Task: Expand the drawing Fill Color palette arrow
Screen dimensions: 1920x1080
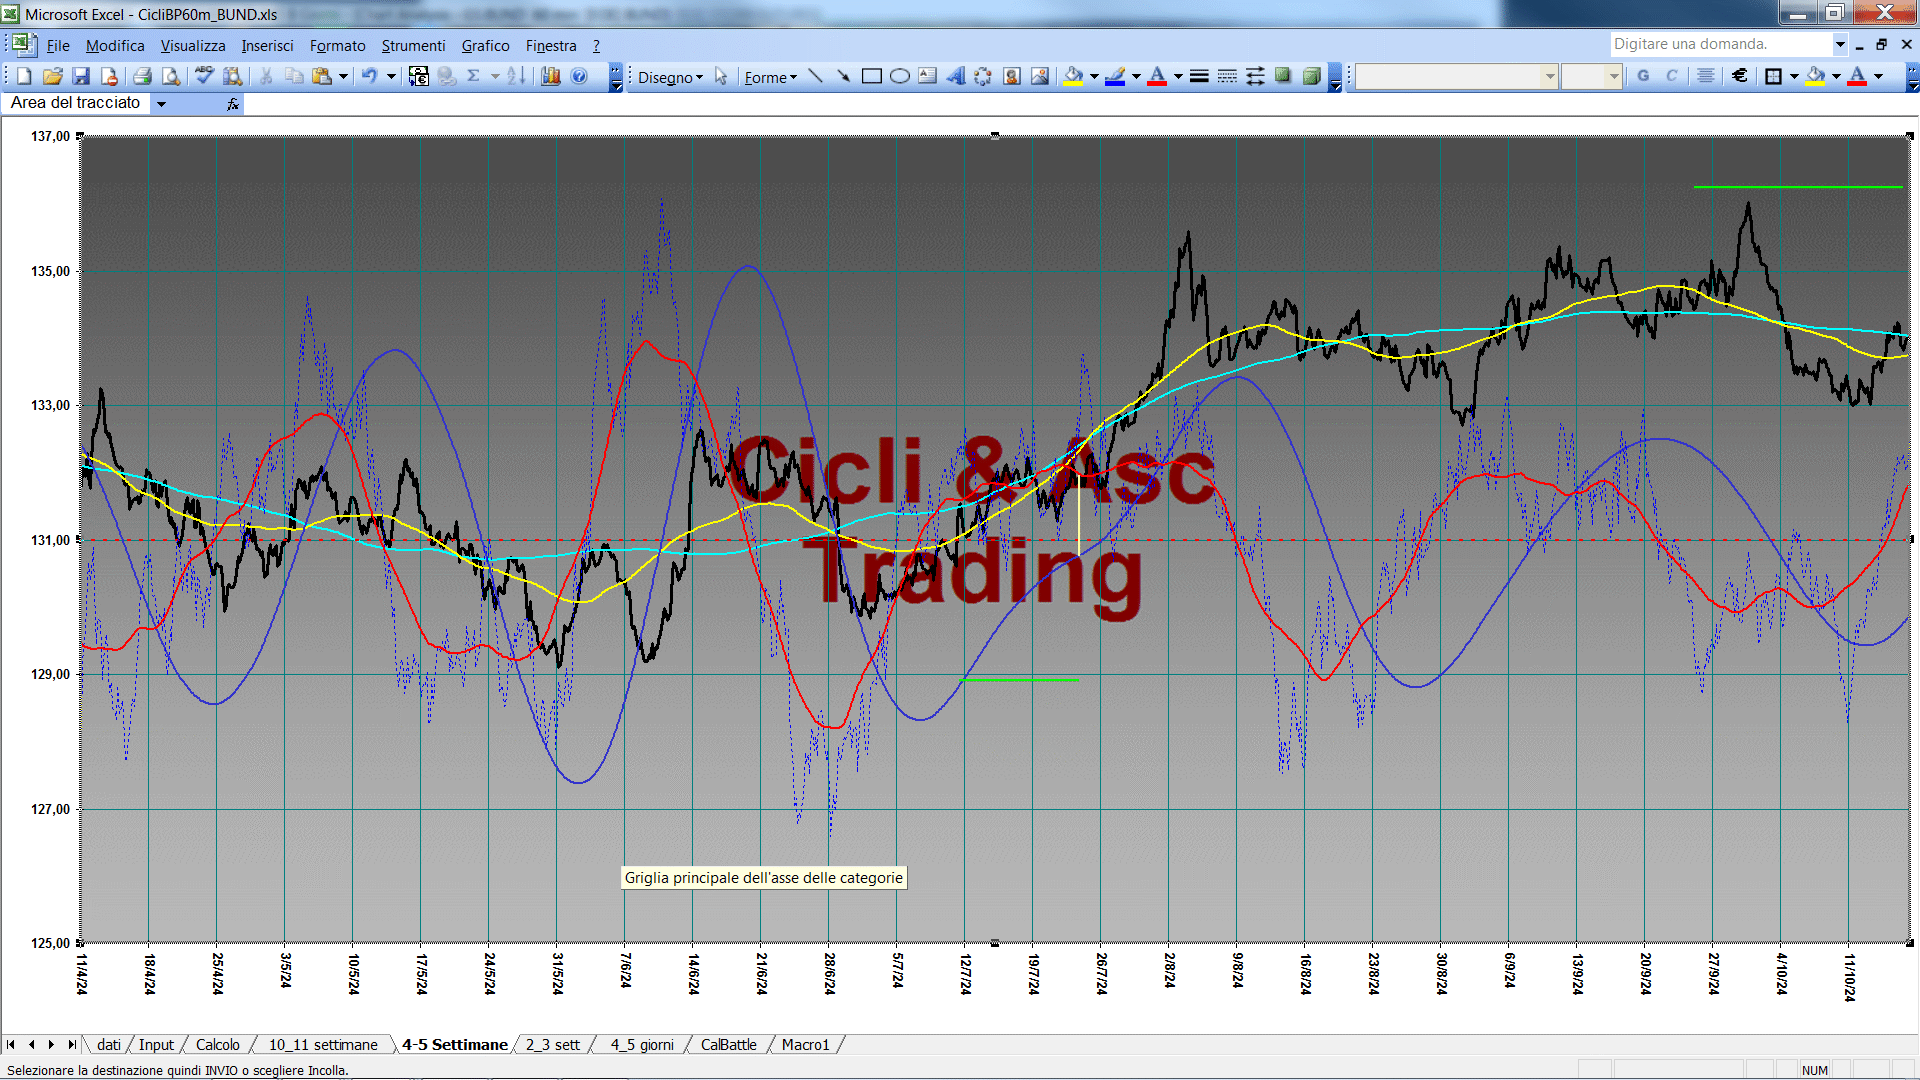Action: coord(1094,76)
